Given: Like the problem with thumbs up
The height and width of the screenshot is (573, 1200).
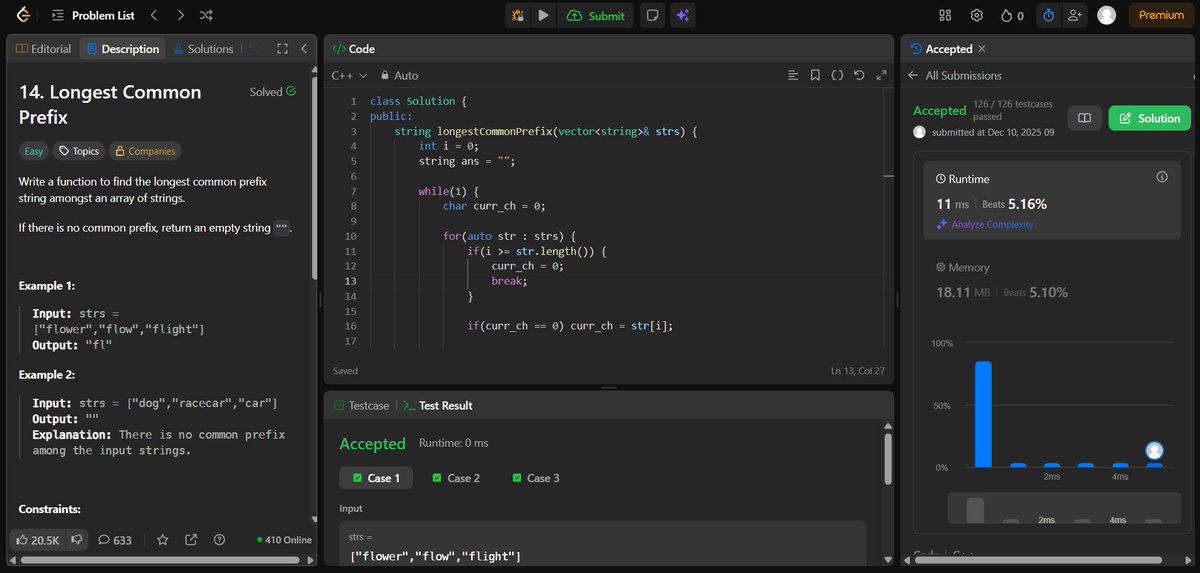Looking at the screenshot, I should [37, 540].
